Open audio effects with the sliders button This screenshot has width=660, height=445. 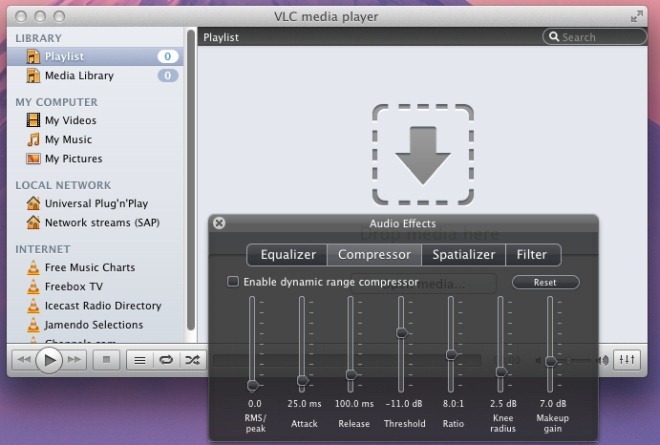tap(627, 360)
